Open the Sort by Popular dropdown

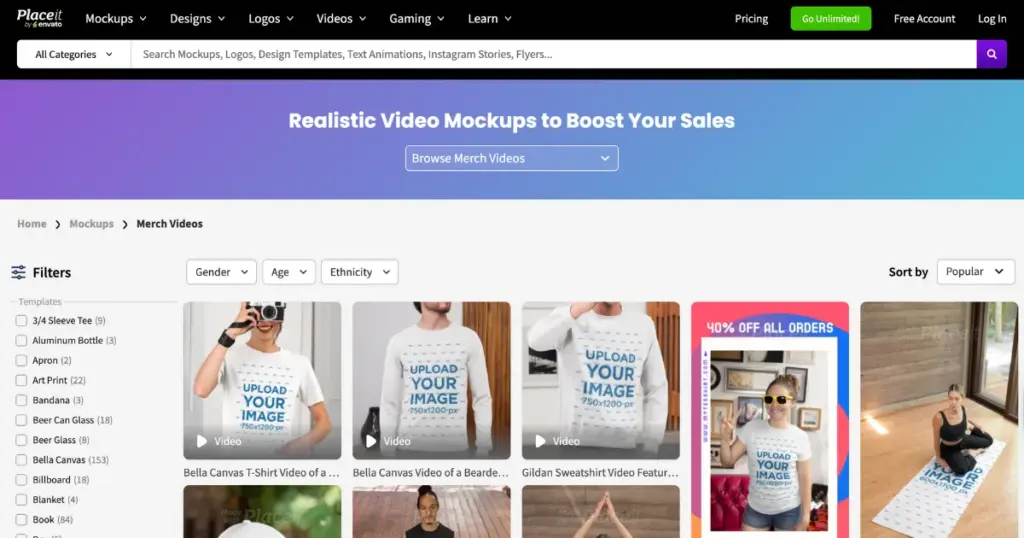point(976,272)
